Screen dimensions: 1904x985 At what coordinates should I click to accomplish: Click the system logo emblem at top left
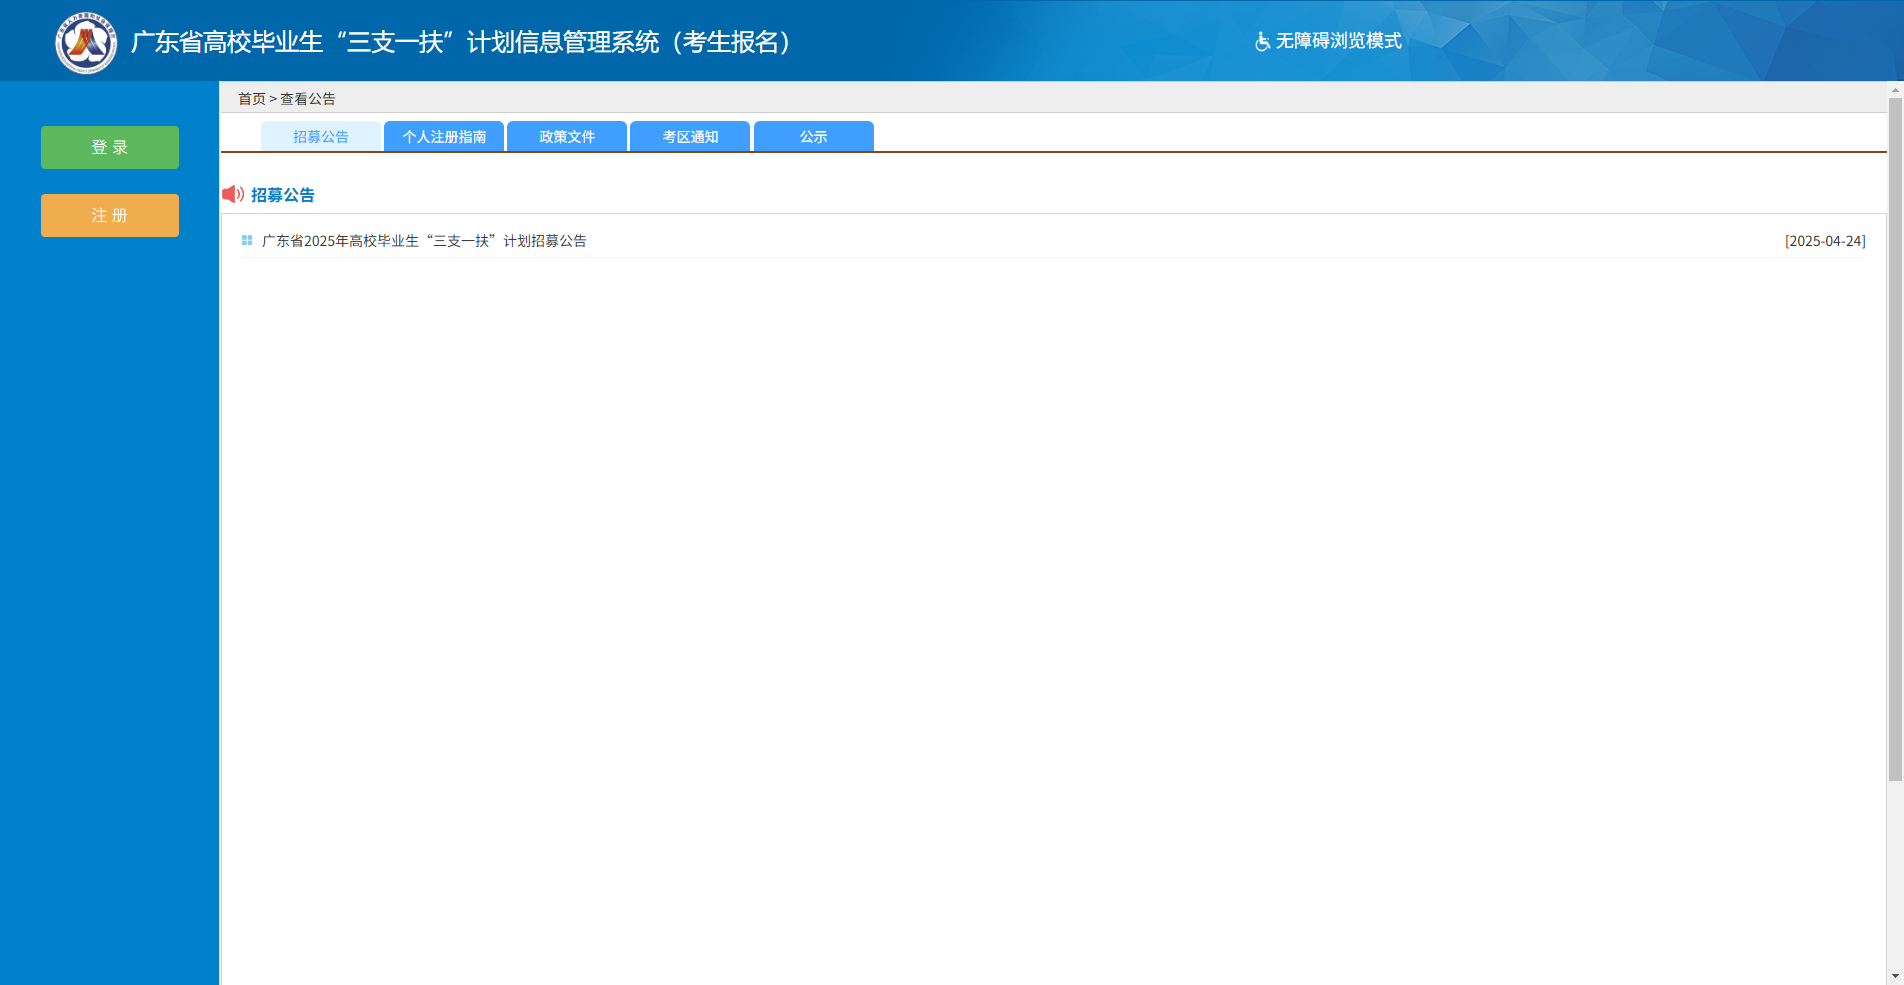86,42
